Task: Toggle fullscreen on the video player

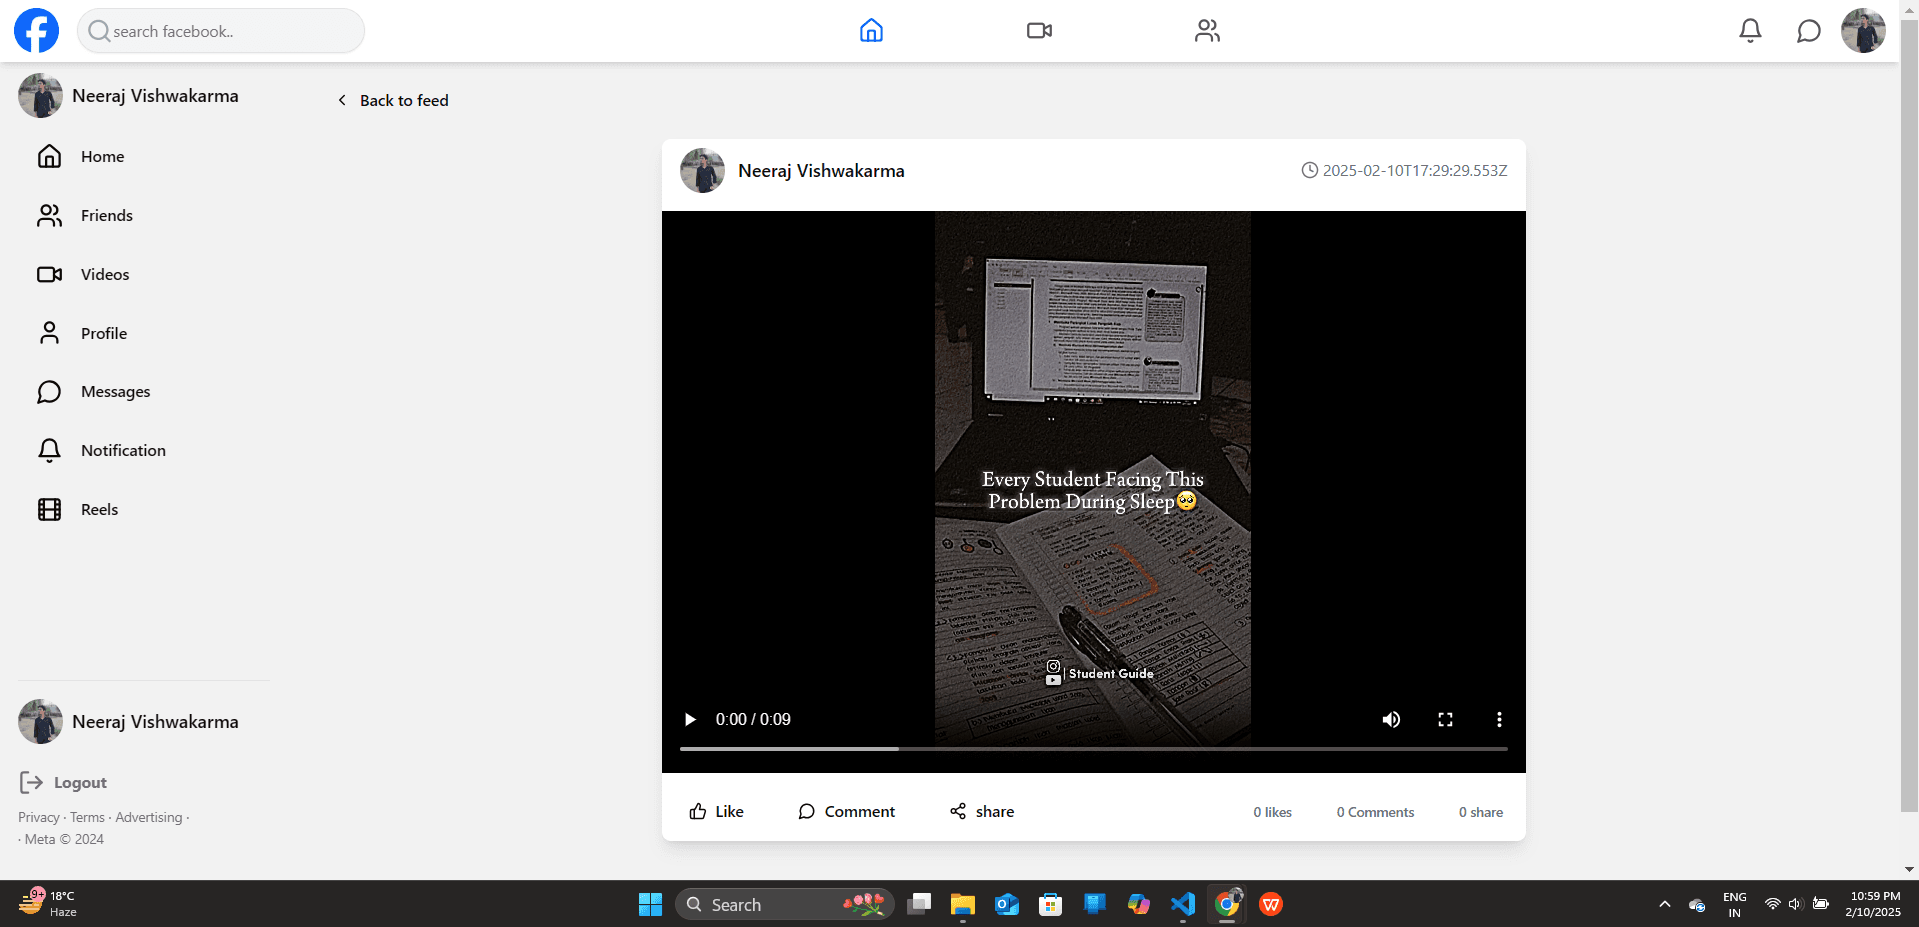Action: point(1445,719)
